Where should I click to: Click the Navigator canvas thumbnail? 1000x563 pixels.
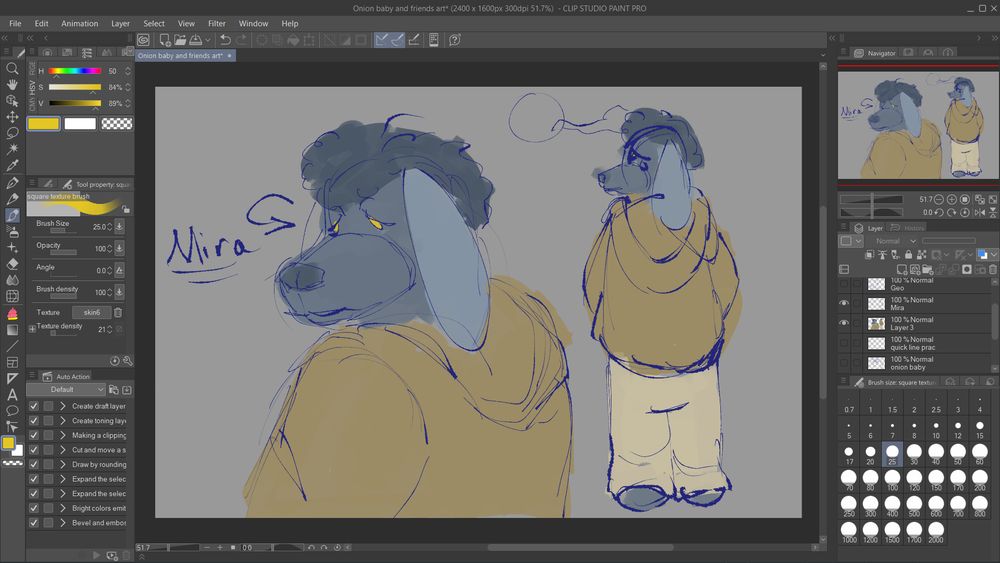pos(918,125)
